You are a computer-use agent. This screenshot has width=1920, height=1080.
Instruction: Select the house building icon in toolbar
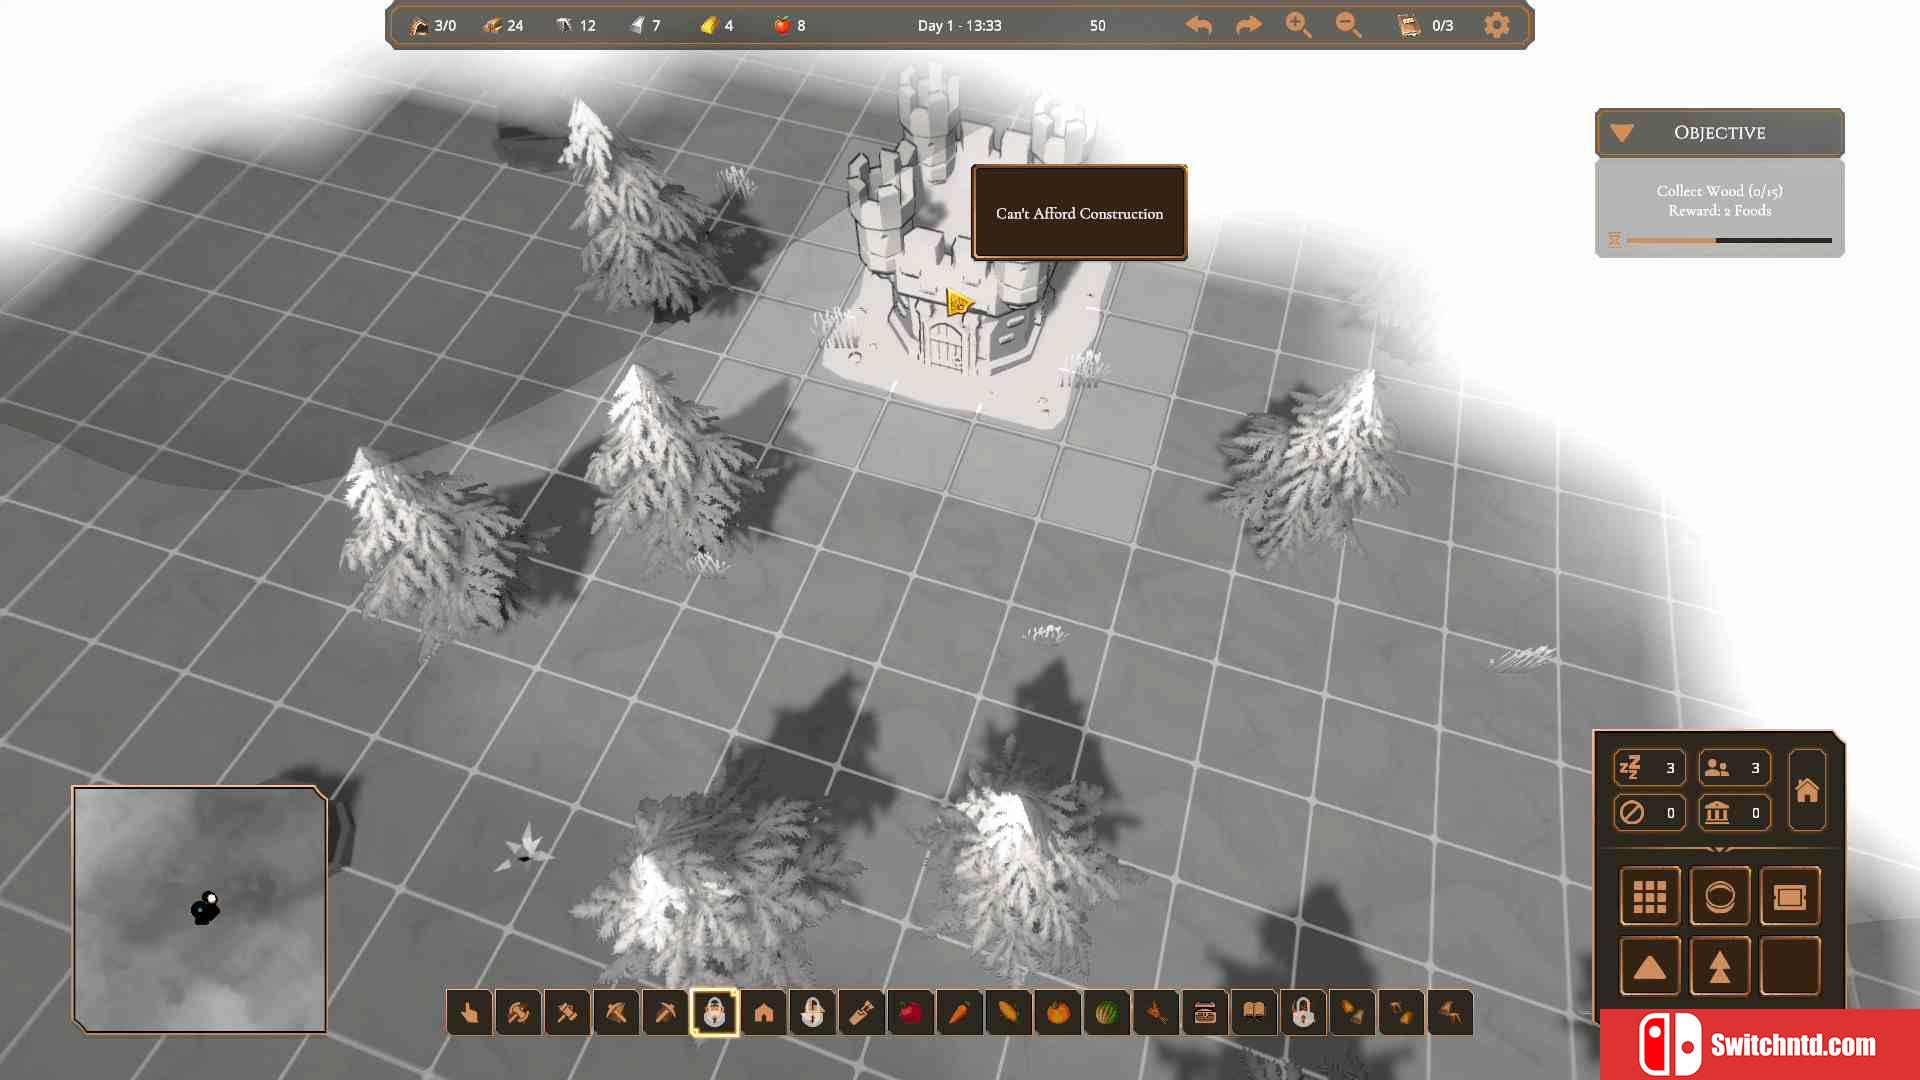(x=763, y=1013)
